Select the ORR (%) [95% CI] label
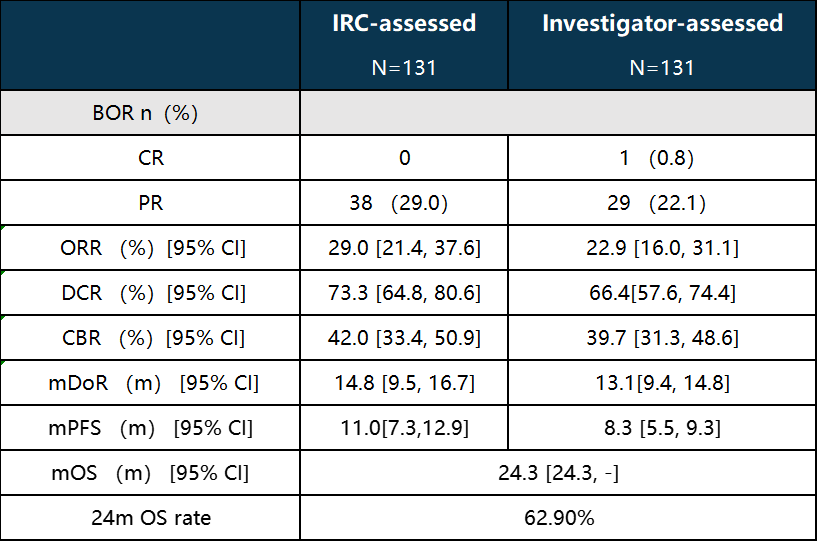Image resolution: width=817 pixels, height=541 pixels. pos(153,248)
